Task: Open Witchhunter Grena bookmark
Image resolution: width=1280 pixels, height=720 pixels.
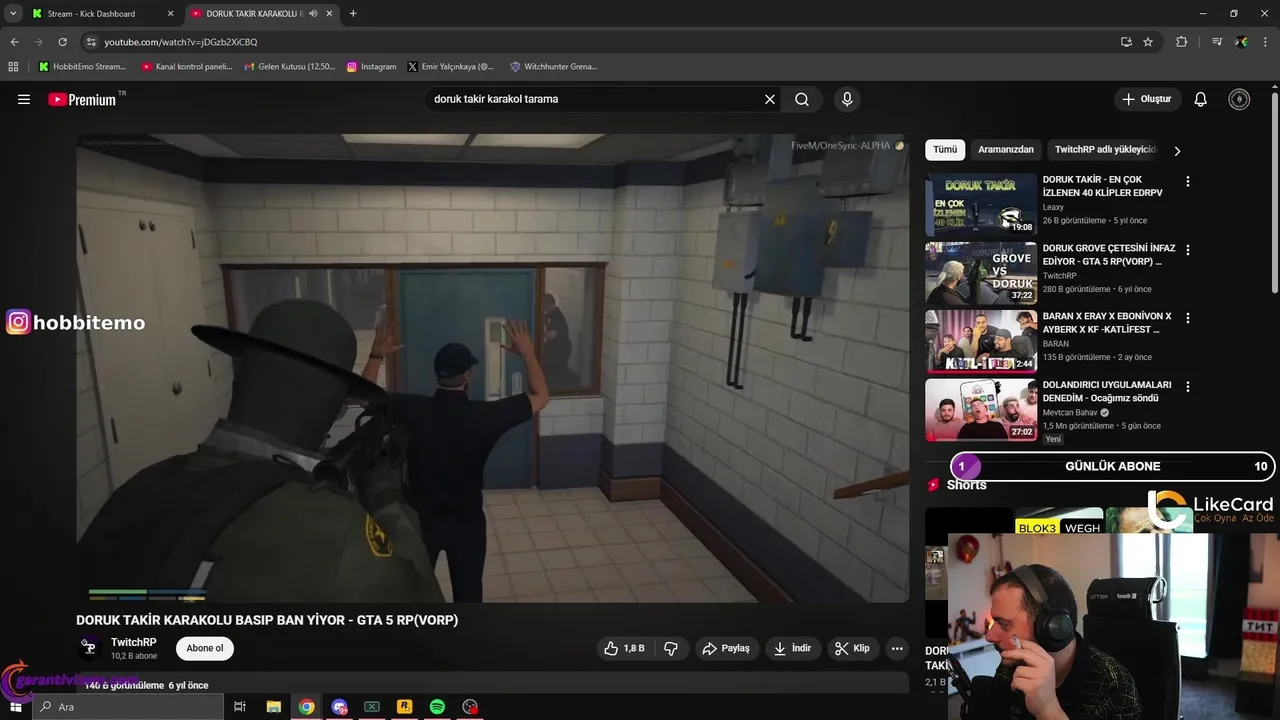Action: click(x=554, y=66)
